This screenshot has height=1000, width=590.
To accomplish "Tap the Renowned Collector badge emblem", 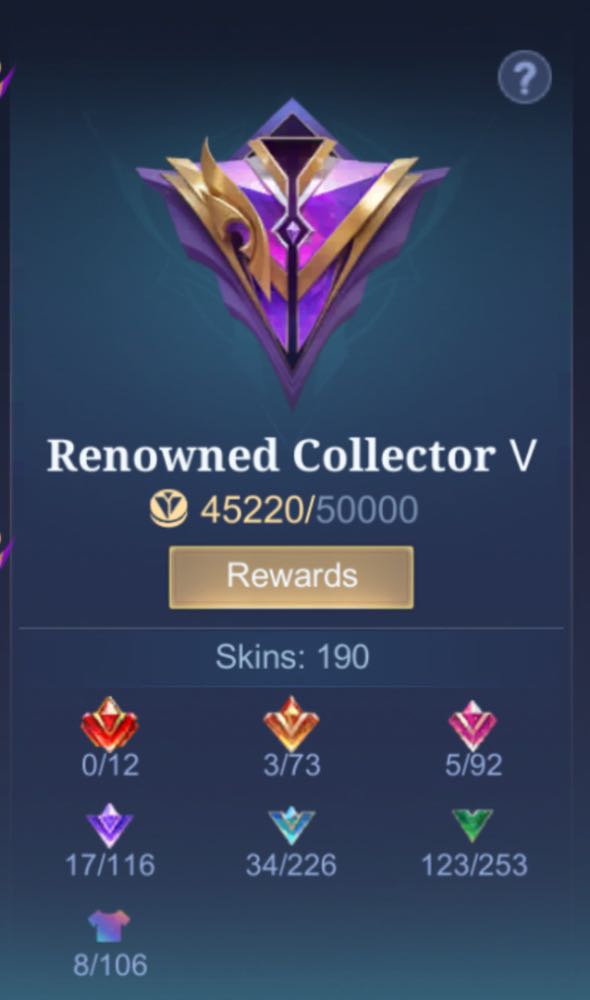I will tap(292, 252).
